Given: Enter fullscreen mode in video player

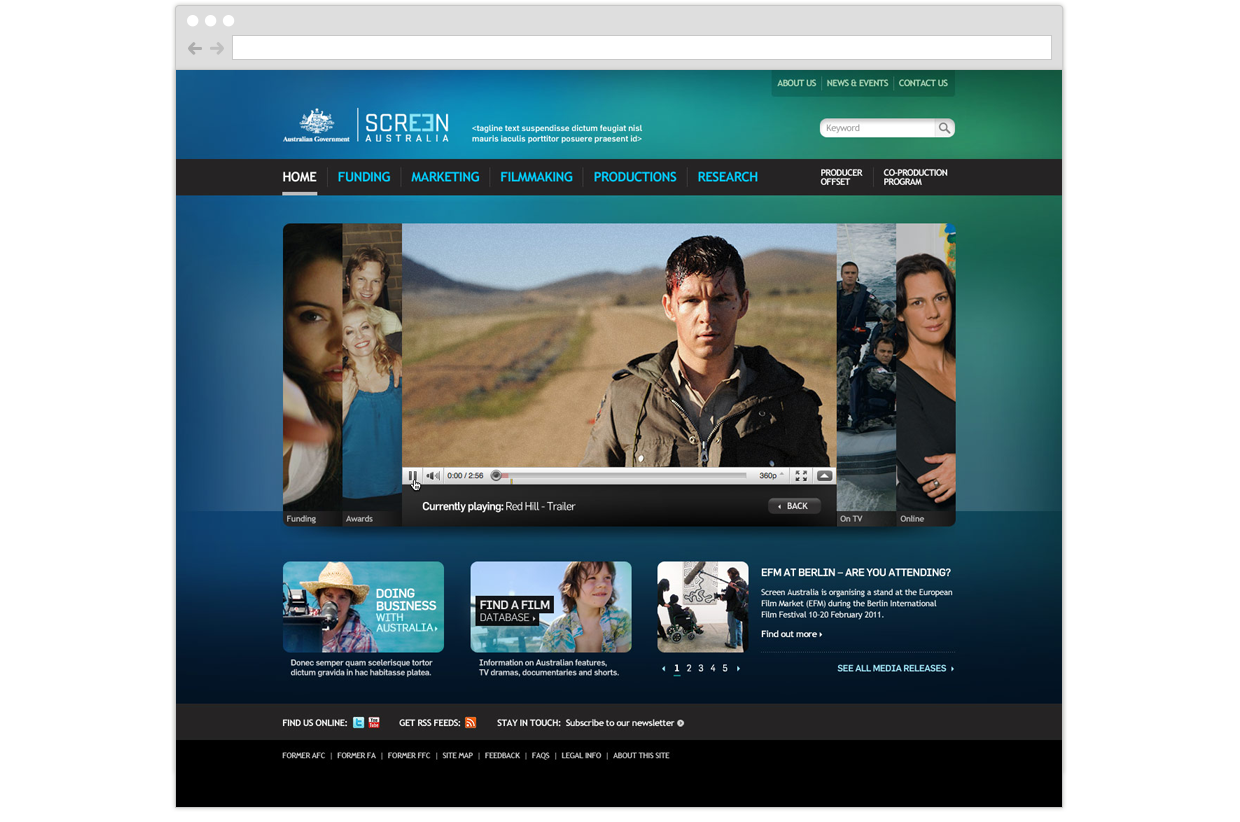Looking at the screenshot, I should pos(801,476).
